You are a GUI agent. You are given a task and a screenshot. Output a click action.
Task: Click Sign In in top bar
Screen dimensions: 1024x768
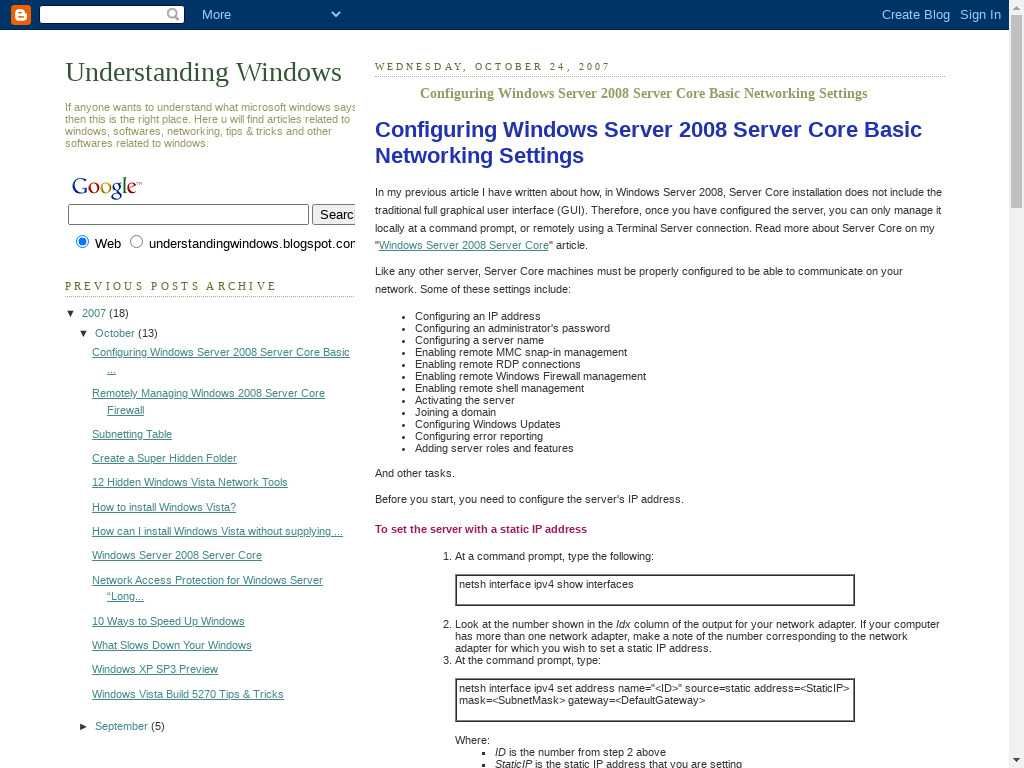click(980, 14)
